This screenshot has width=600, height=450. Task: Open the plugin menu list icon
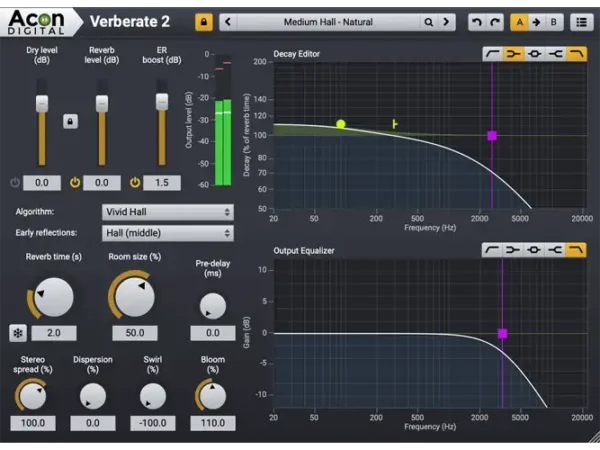click(582, 22)
